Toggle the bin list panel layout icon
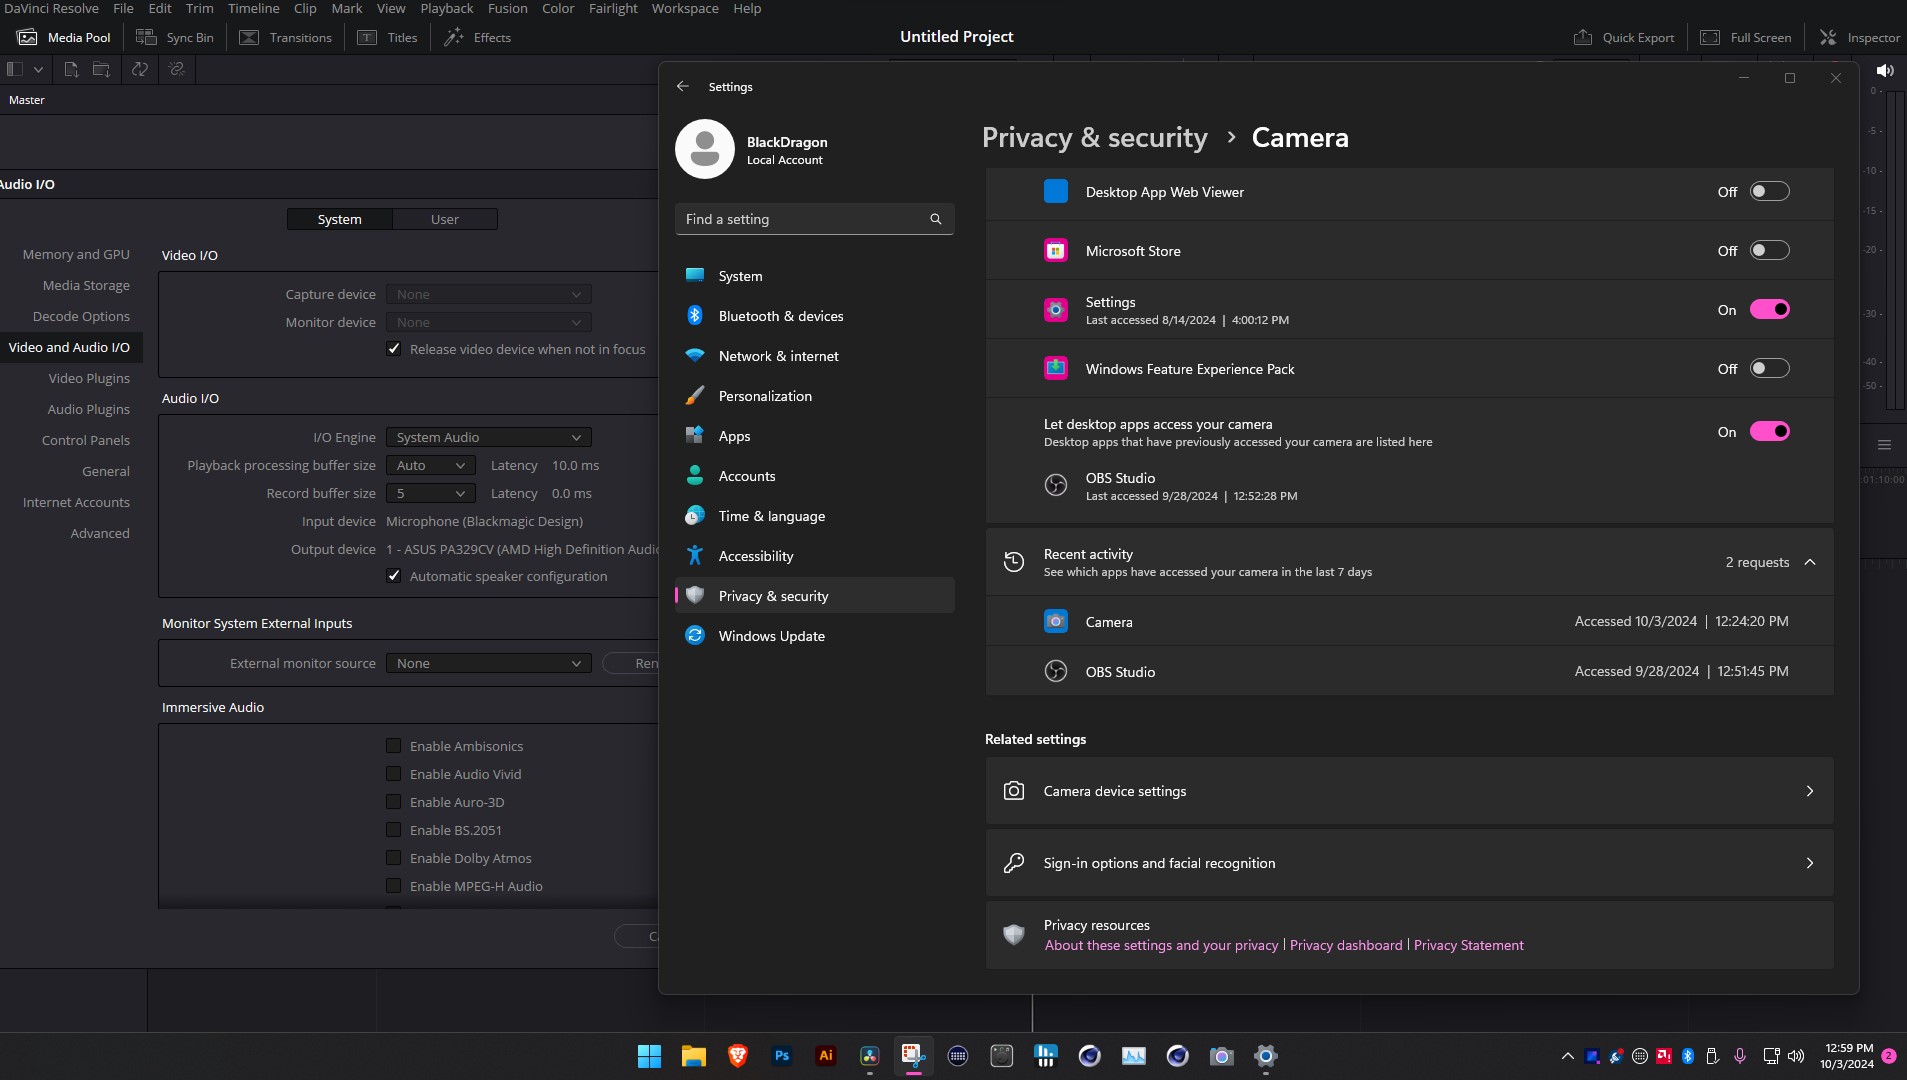This screenshot has width=1907, height=1080. coord(15,69)
